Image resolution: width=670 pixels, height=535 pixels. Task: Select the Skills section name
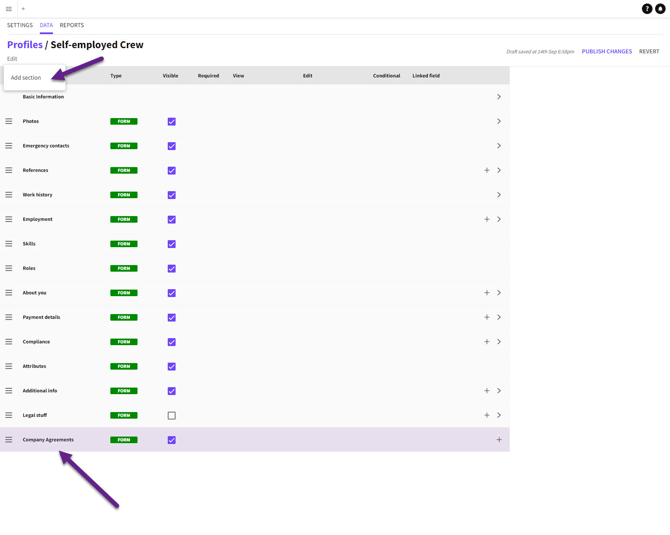pos(29,244)
